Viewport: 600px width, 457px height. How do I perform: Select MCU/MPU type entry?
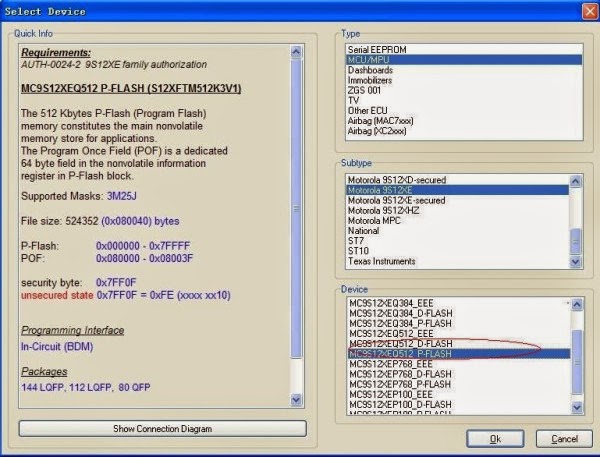(464, 60)
